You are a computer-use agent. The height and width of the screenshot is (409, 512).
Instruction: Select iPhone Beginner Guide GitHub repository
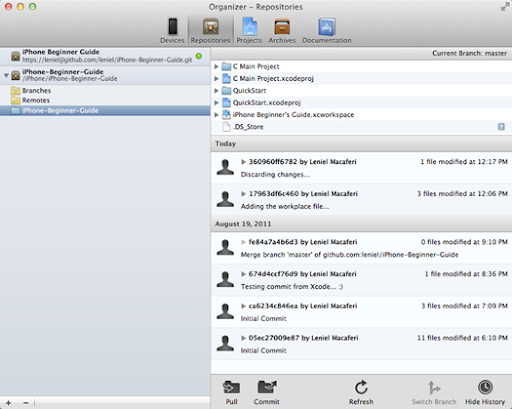tap(105, 56)
